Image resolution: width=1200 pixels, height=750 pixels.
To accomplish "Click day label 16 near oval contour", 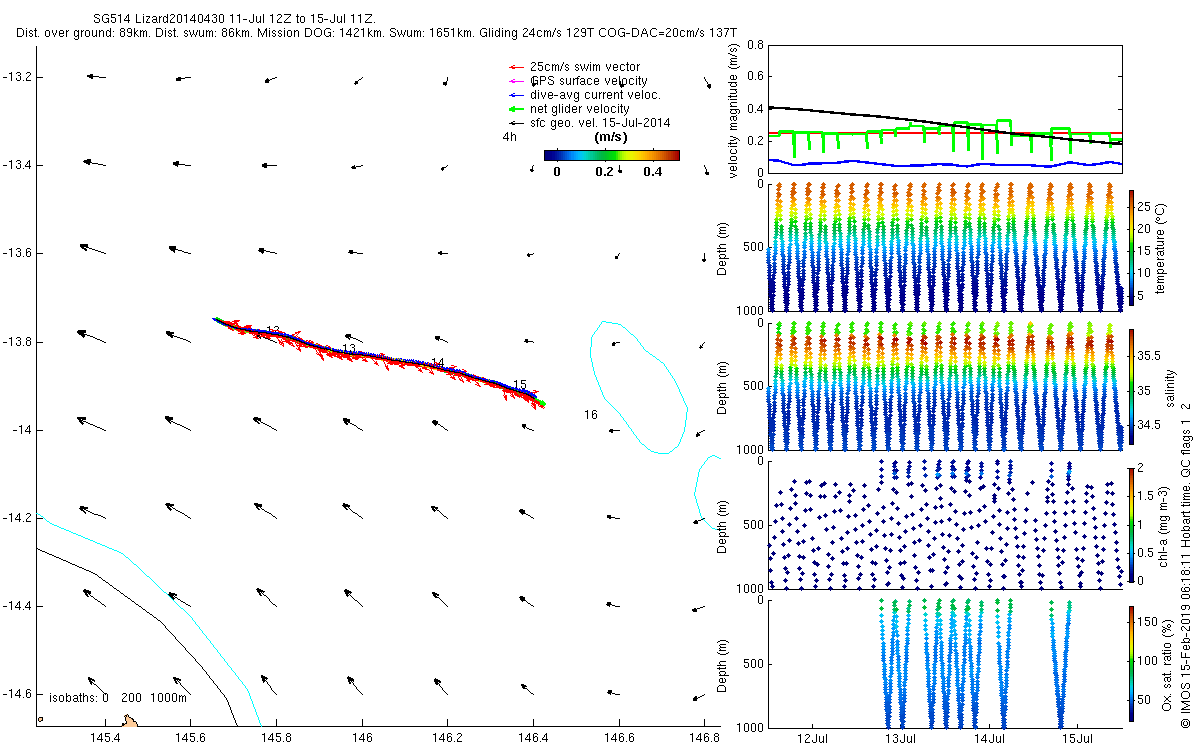I will point(591,414).
